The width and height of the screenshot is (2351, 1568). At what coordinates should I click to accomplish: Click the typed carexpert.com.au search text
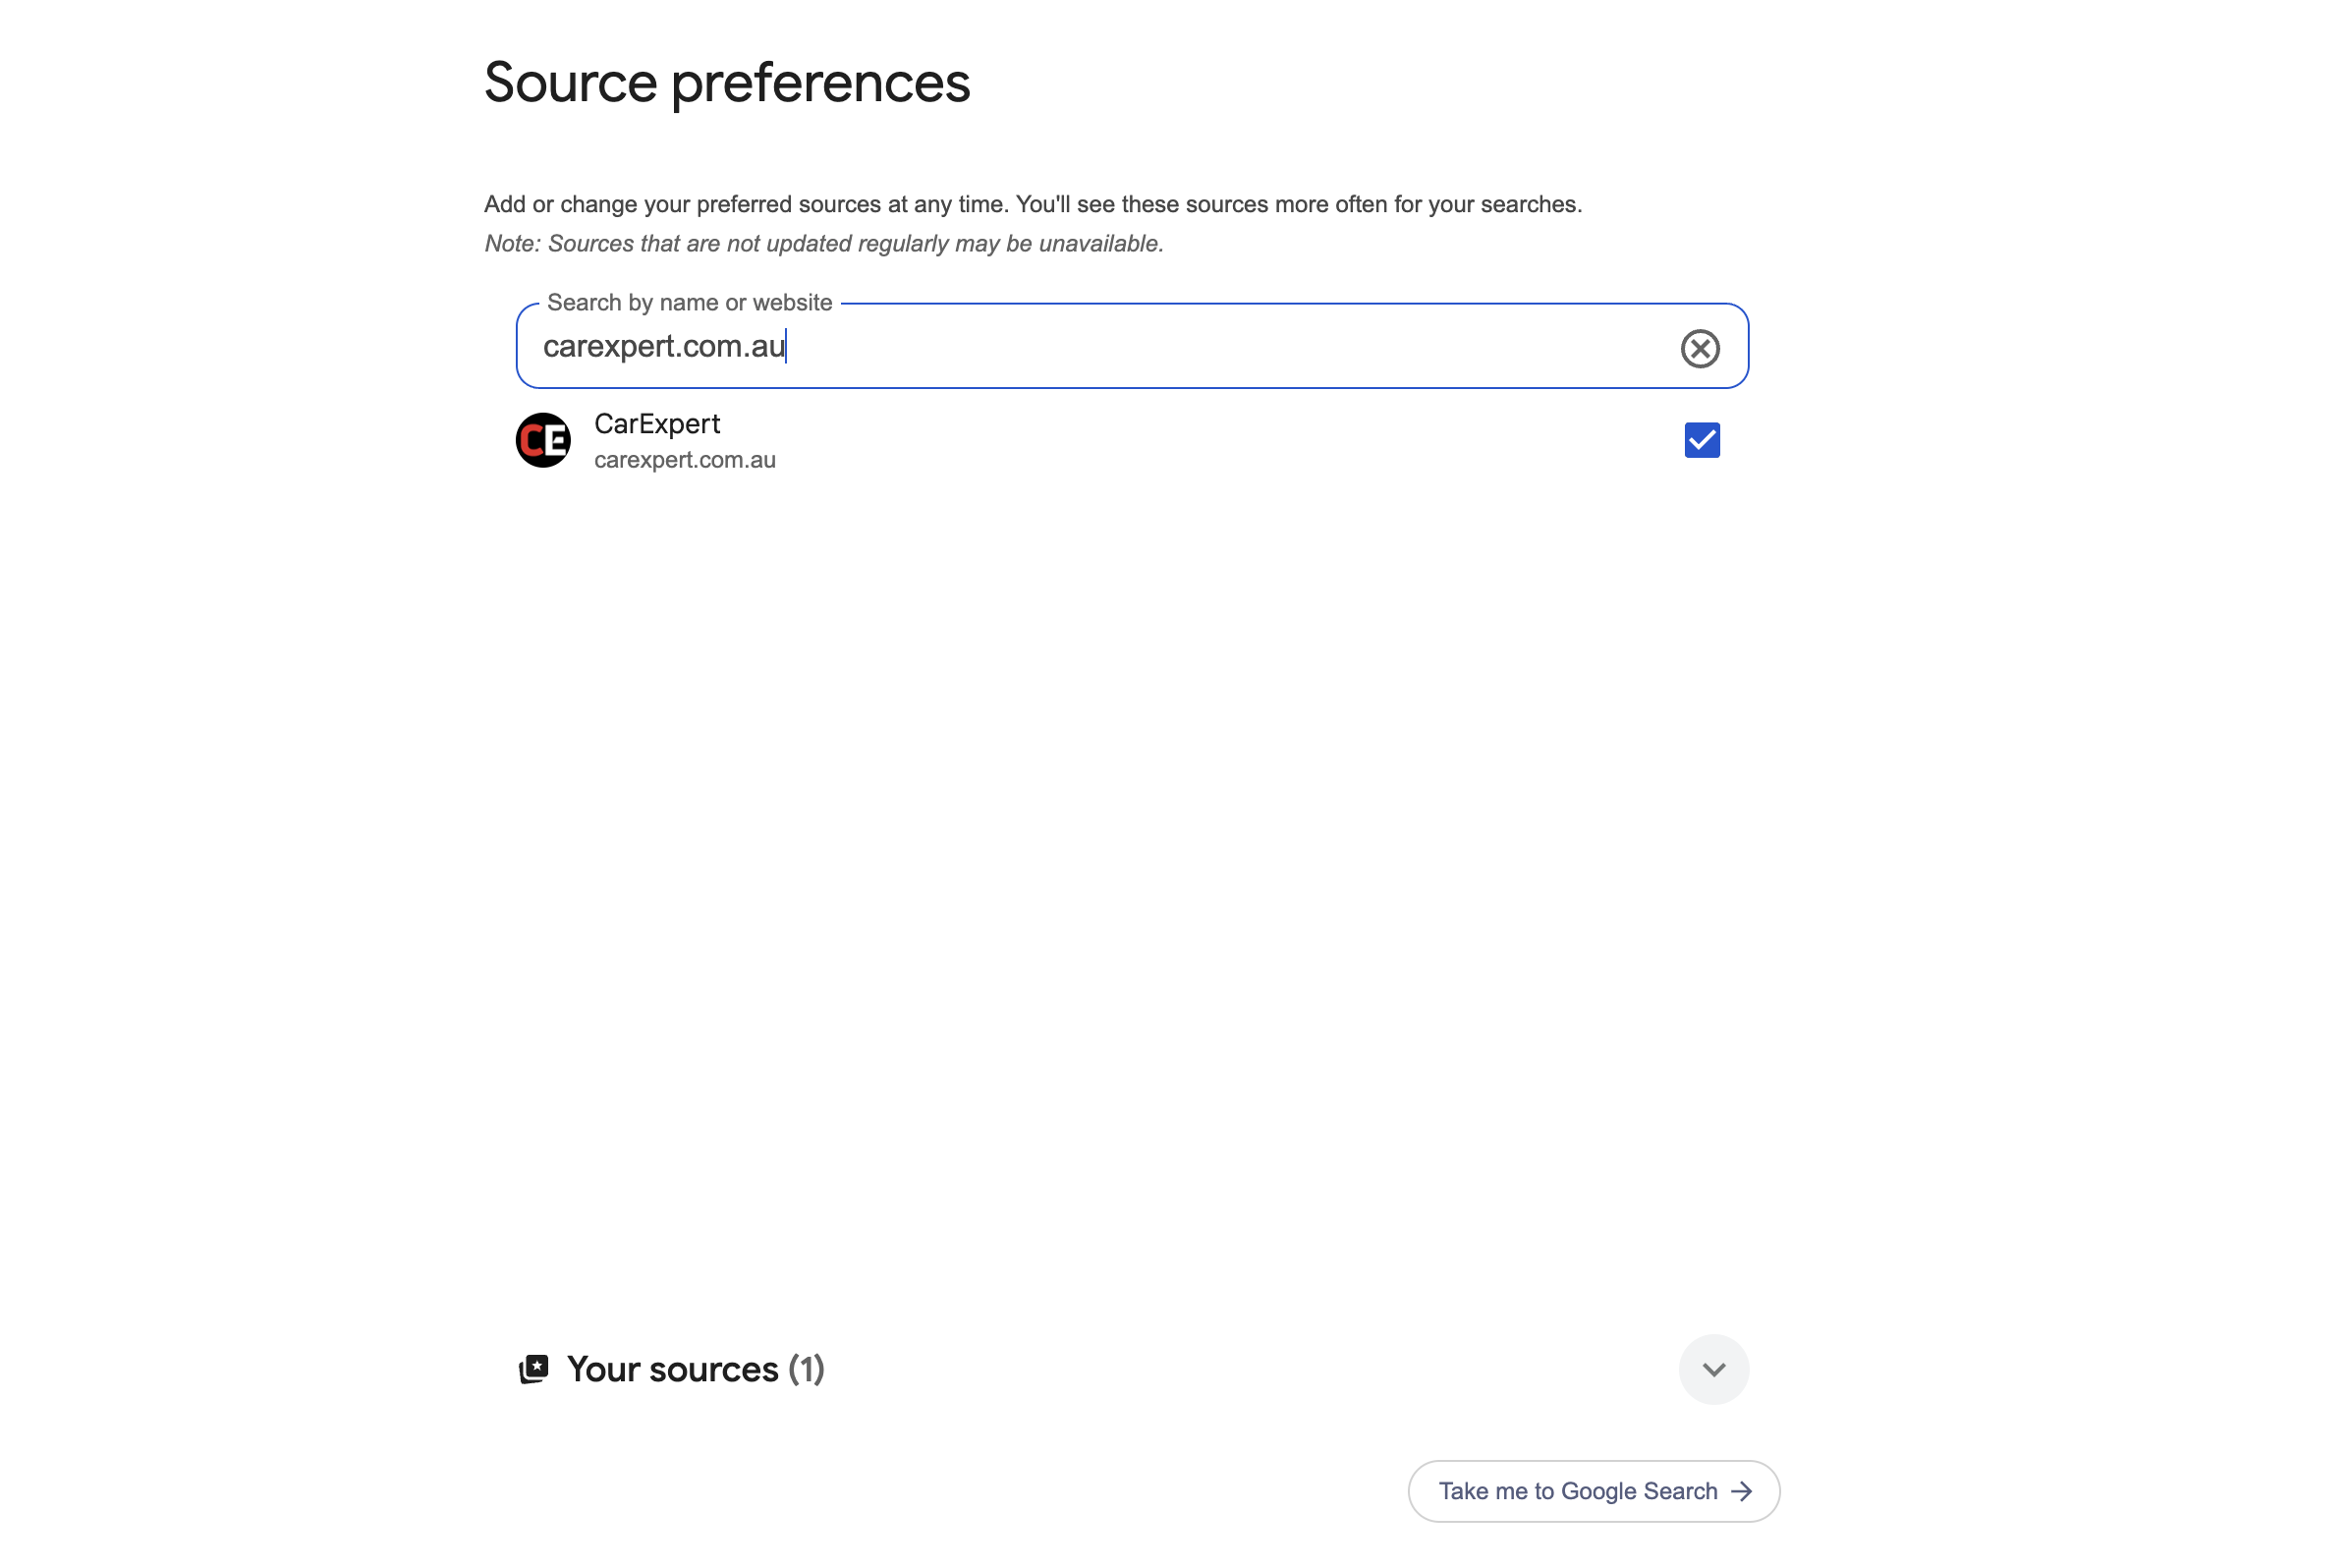point(663,346)
